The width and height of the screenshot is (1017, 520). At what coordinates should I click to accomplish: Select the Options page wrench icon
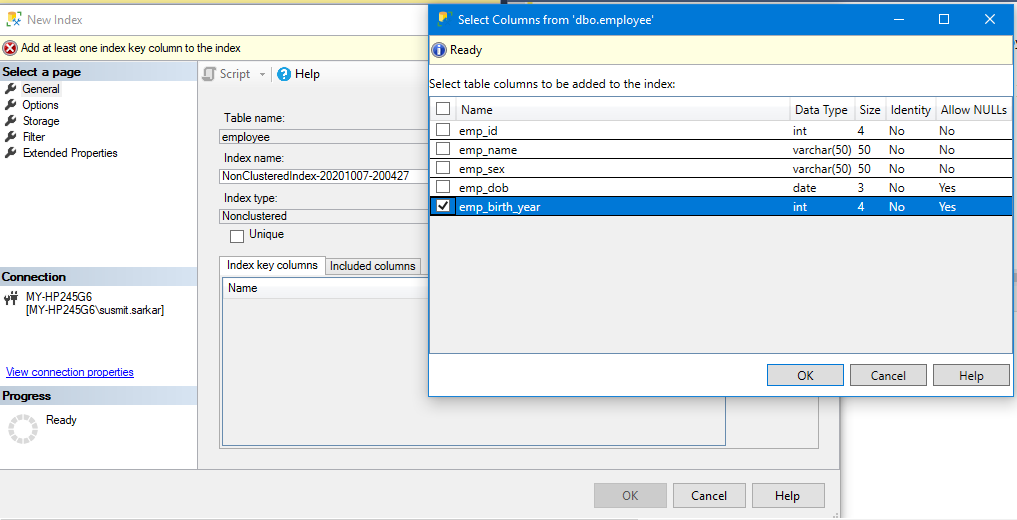coord(11,105)
